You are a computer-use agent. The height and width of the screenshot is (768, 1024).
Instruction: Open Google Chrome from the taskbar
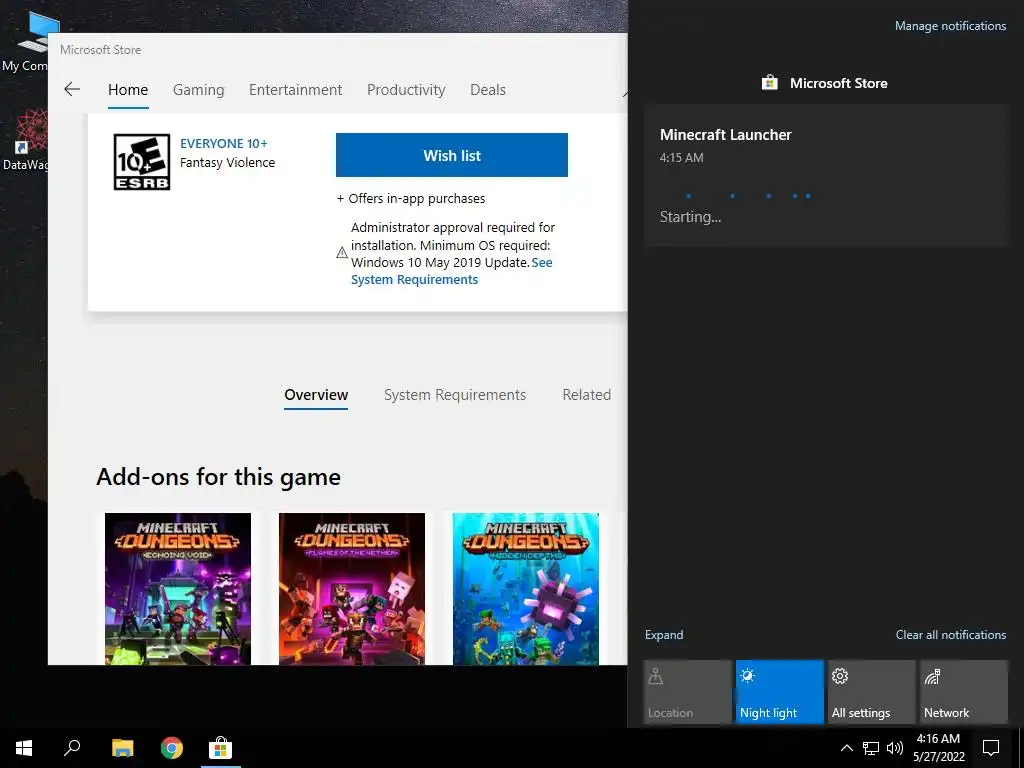pos(172,748)
